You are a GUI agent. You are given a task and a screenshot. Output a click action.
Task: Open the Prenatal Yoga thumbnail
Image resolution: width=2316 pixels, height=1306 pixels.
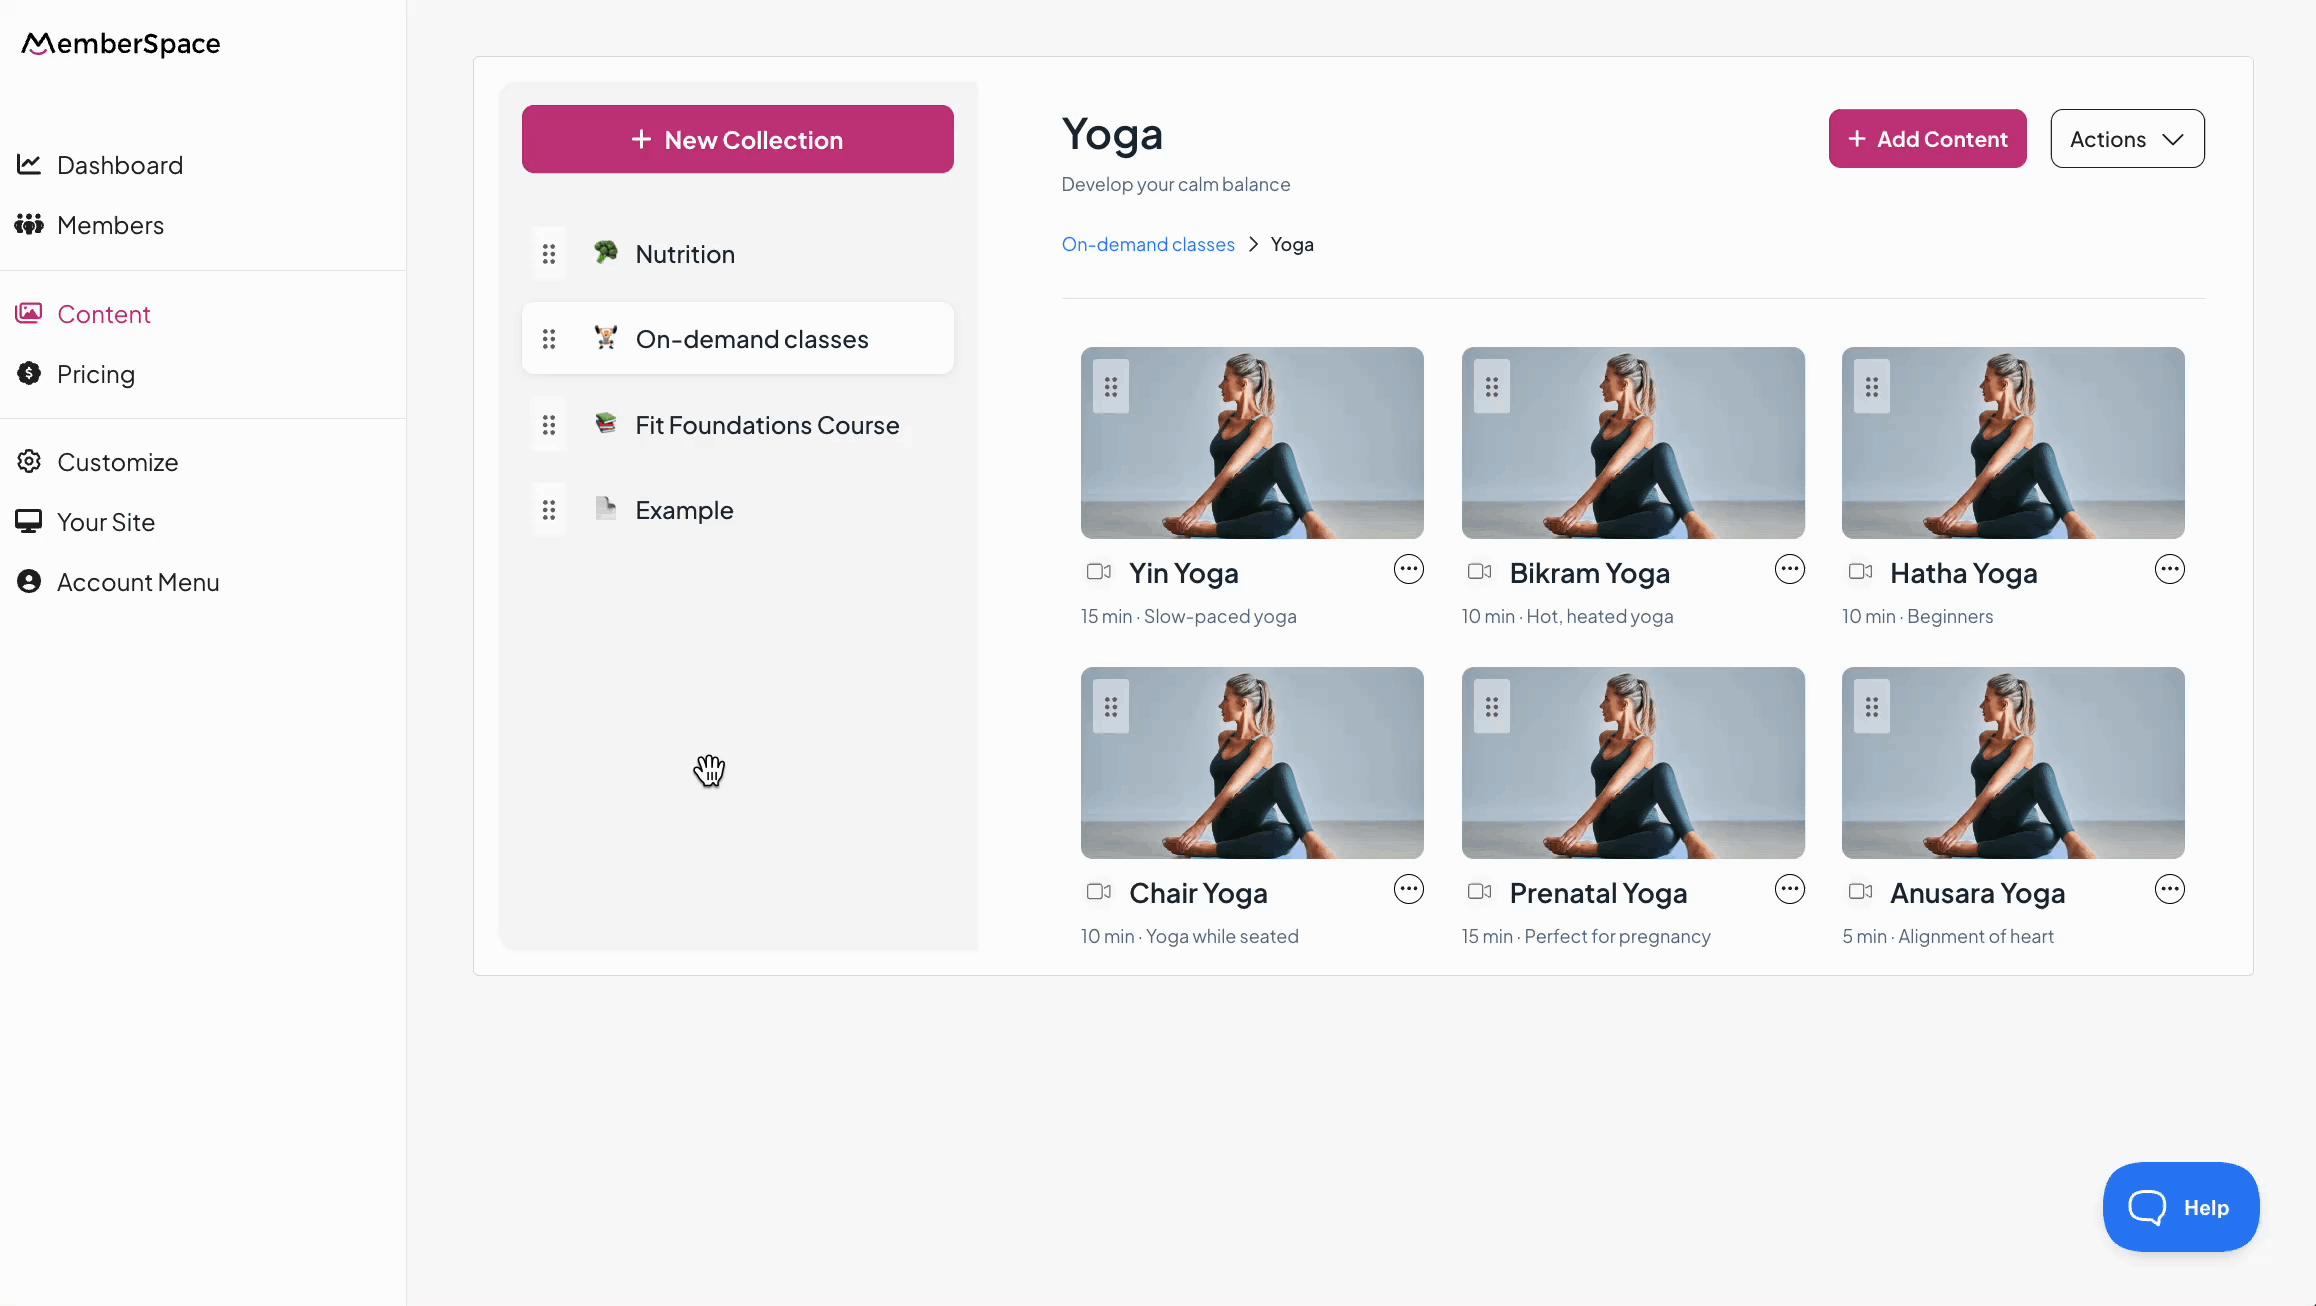[1633, 763]
